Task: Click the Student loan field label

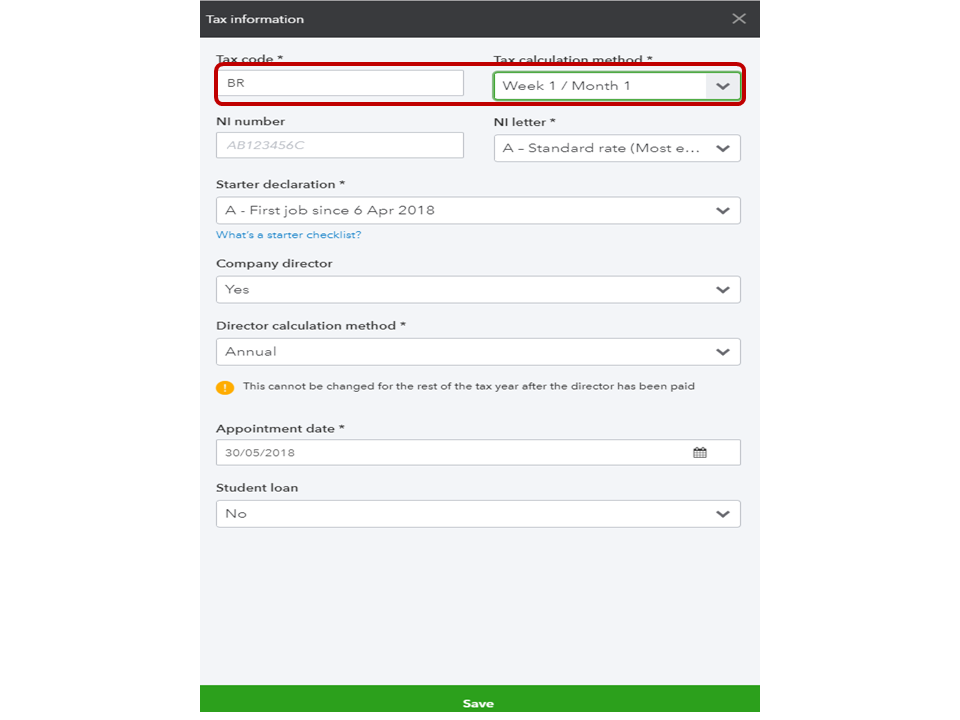Action: (x=257, y=488)
